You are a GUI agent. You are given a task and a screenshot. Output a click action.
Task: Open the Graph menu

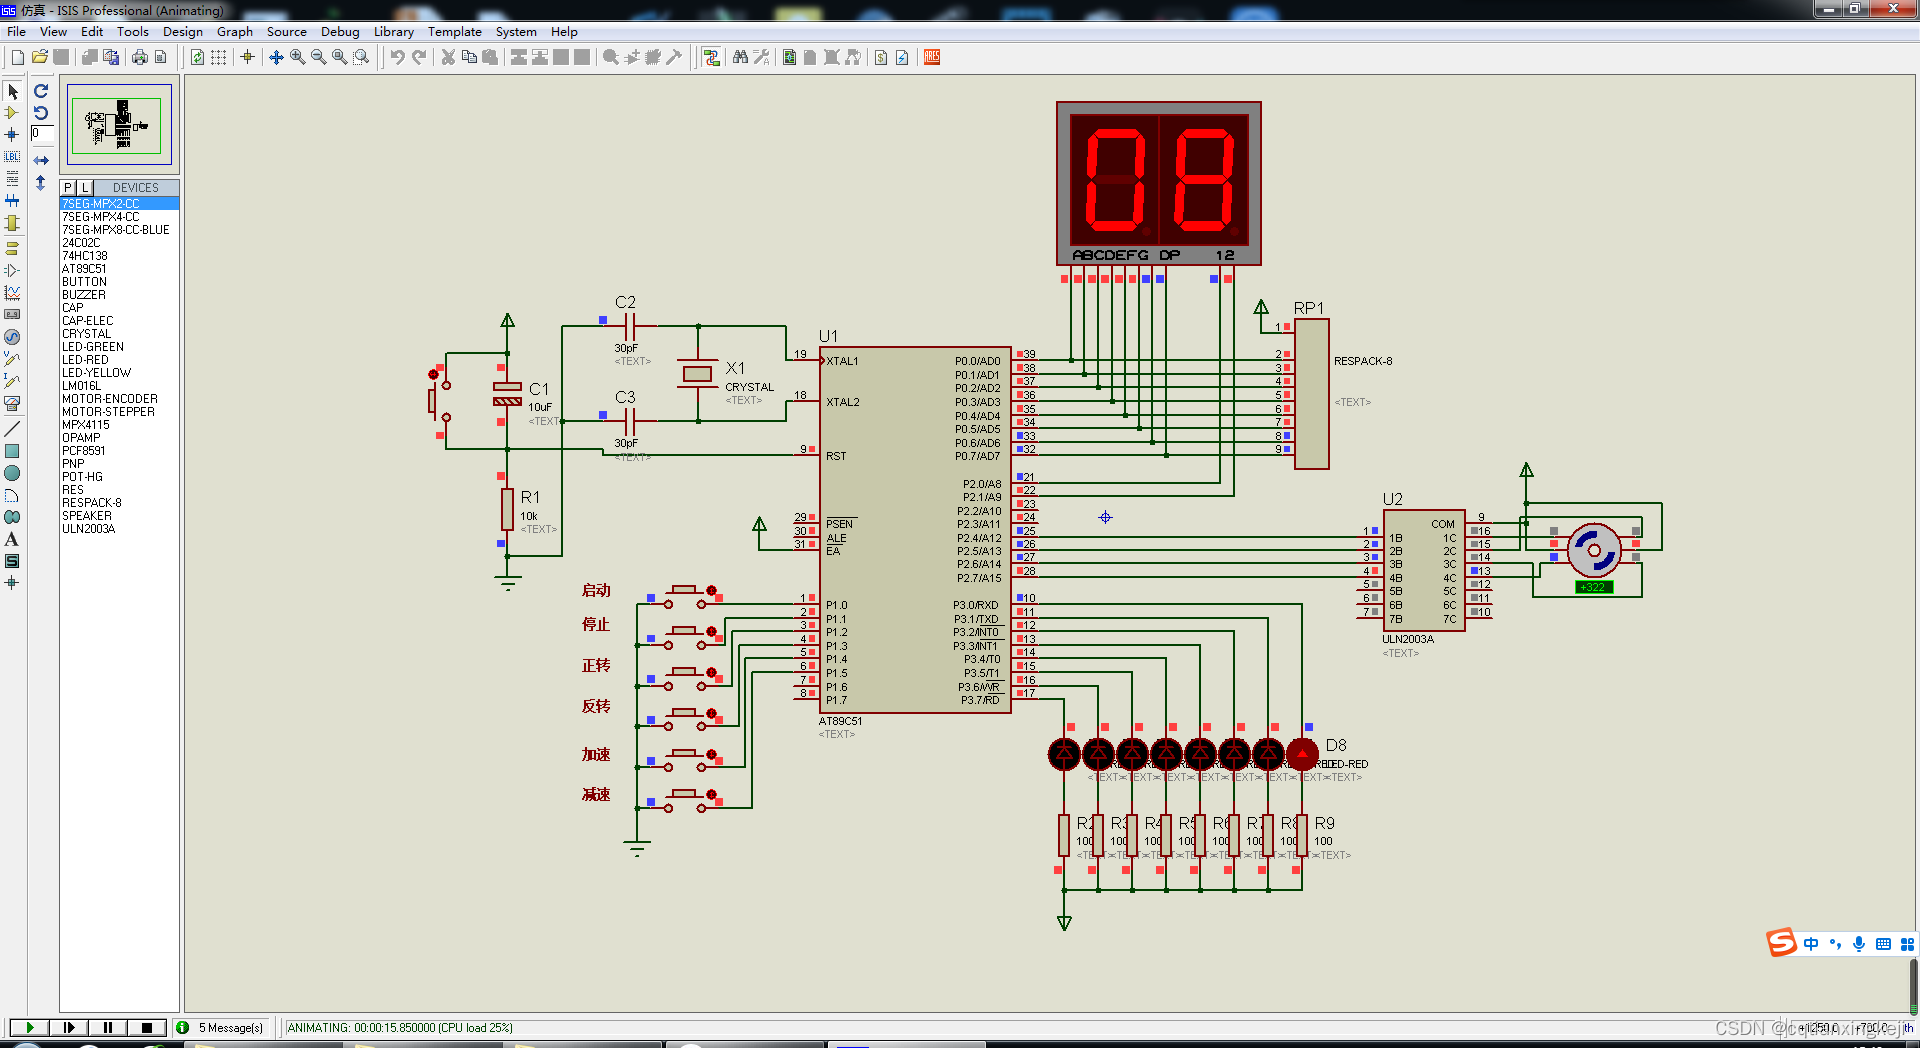click(235, 32)
